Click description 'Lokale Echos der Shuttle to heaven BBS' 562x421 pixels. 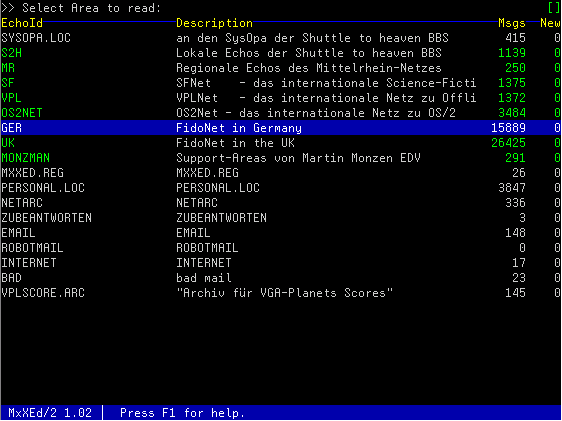click(309, 53)
